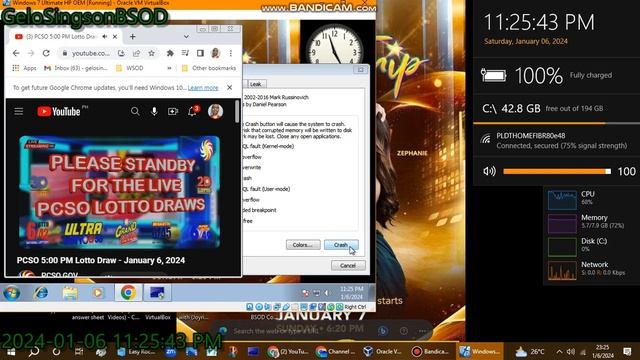This screenshot has height=360, width=640.
Task: Dismiss the Chrome update notice
Action: click(229, 88)
